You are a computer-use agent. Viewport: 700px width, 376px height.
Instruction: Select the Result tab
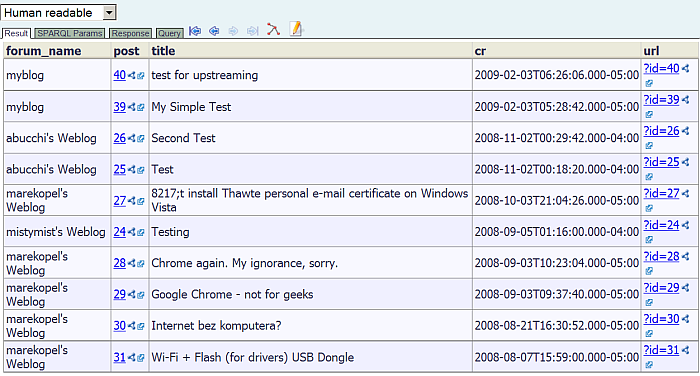(16, 33)
